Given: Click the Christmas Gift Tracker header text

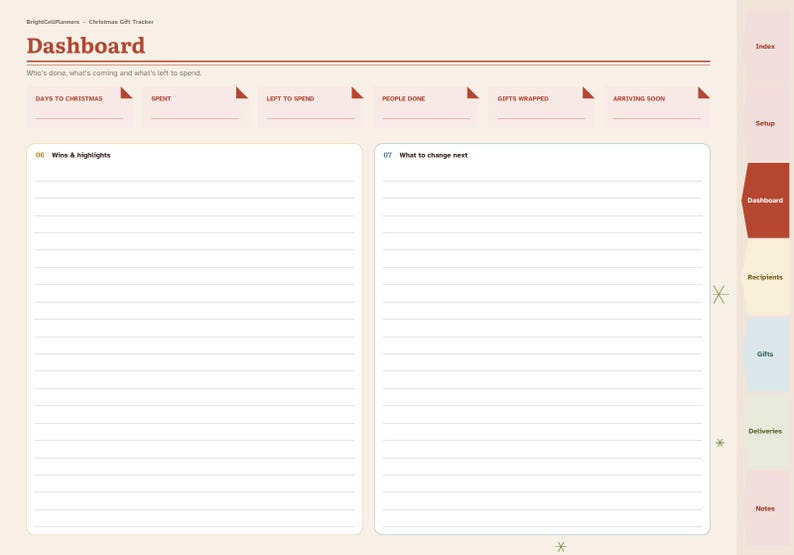Looking at the screenshot, I should (x=121, y=22).
